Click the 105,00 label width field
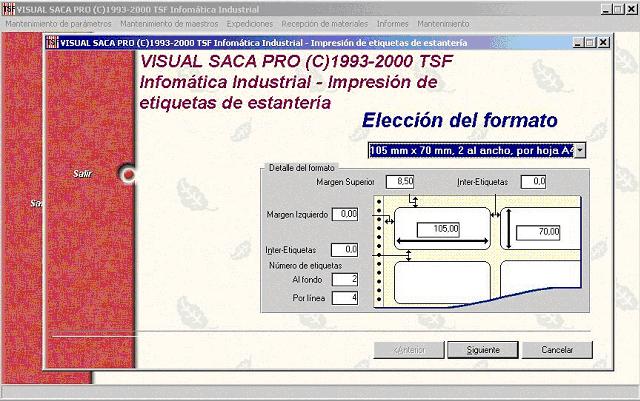This screenshot has height=401, width=640. 438,229
